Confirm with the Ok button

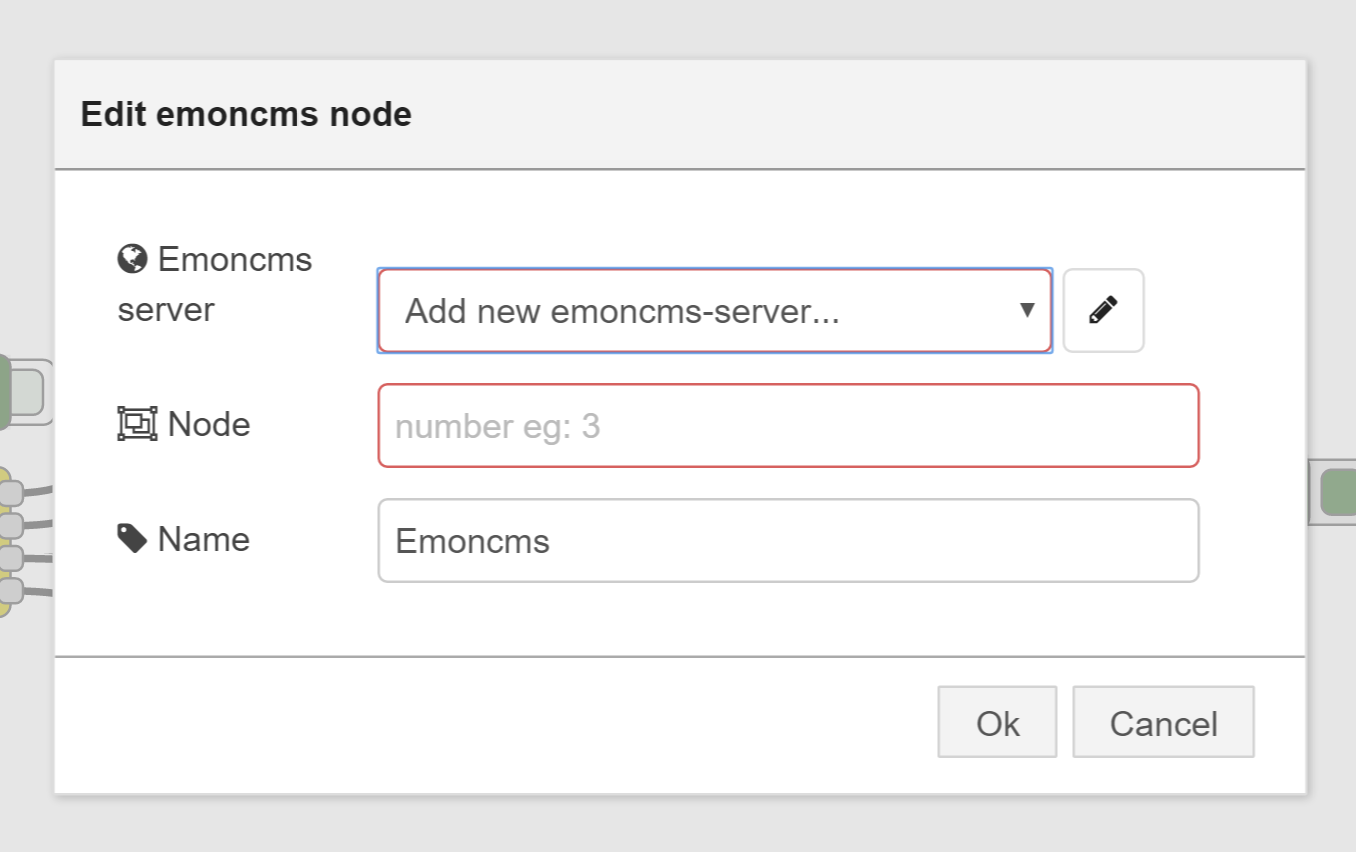tap(997, 722)
